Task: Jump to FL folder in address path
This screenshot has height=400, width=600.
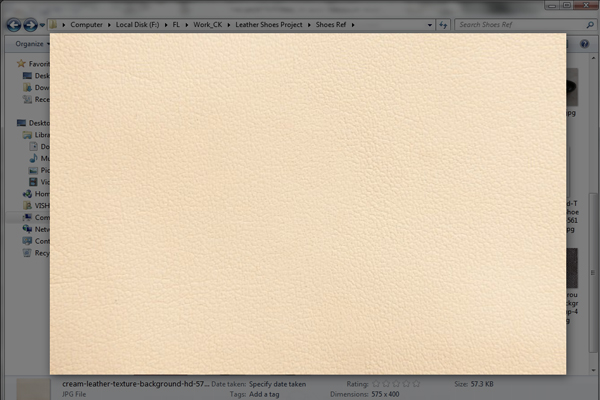Action: pyautogui.click(x=176, y=24)
